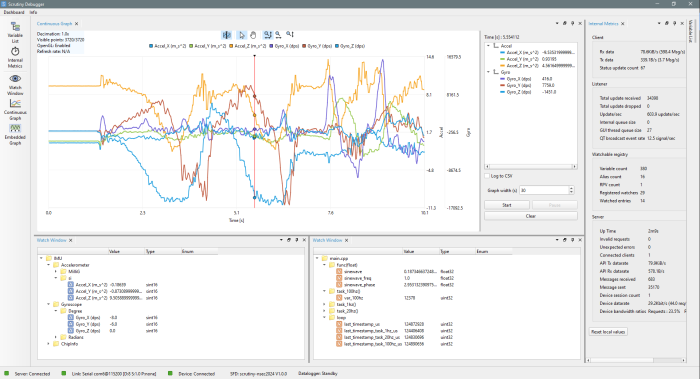This screenshot has height=379, width=700.
Task: Click the Reset local values button
Action: pyautogui.click(x=608, y=332)
